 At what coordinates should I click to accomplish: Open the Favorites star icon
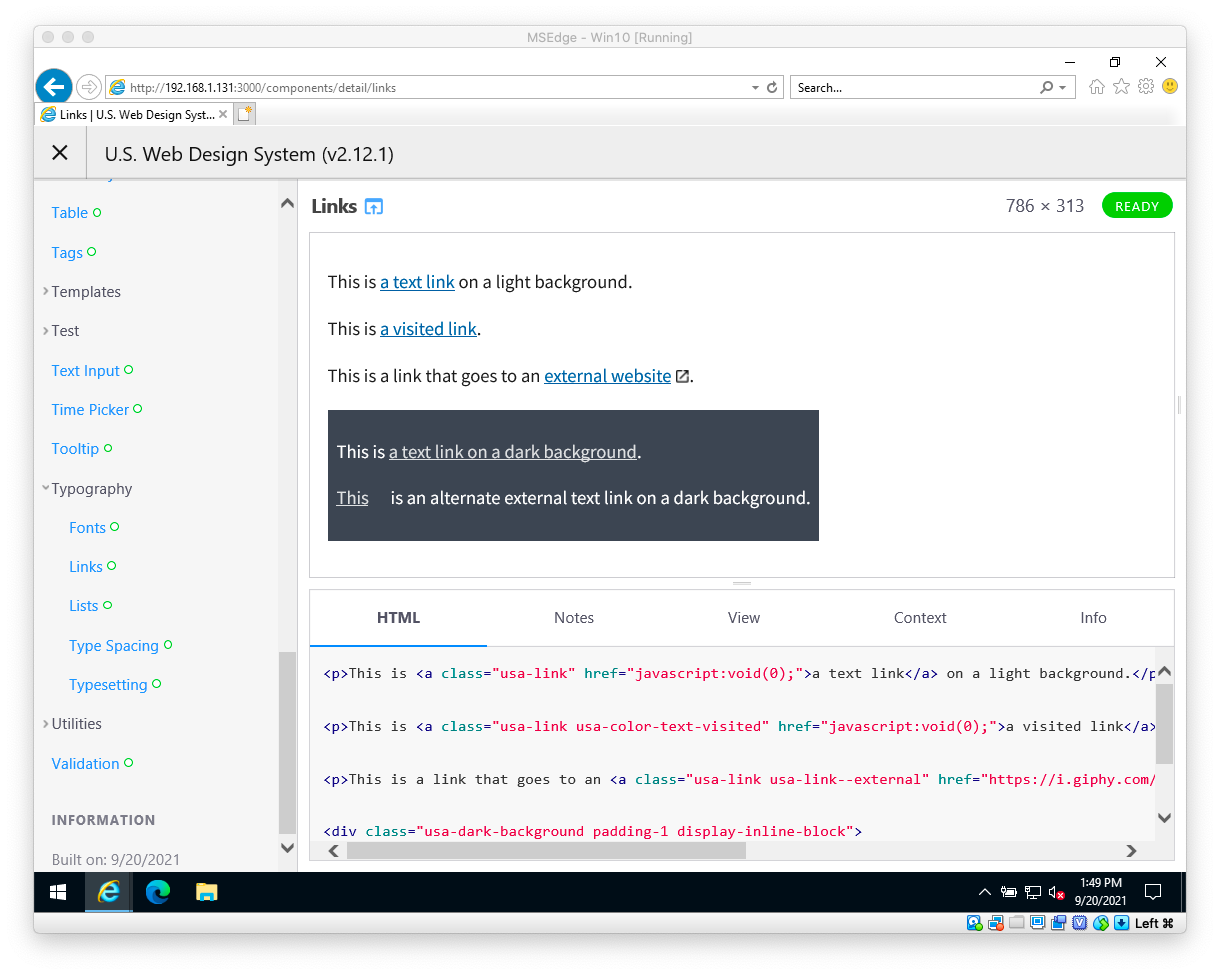(x=1121, y=87)
